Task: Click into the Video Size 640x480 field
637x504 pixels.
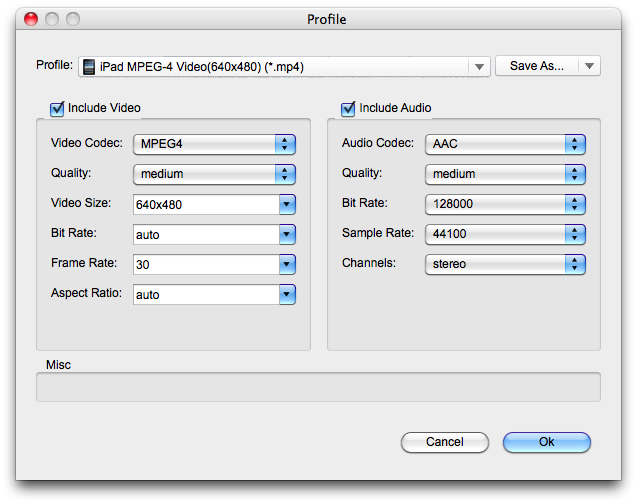Action: tap(206, 204)
